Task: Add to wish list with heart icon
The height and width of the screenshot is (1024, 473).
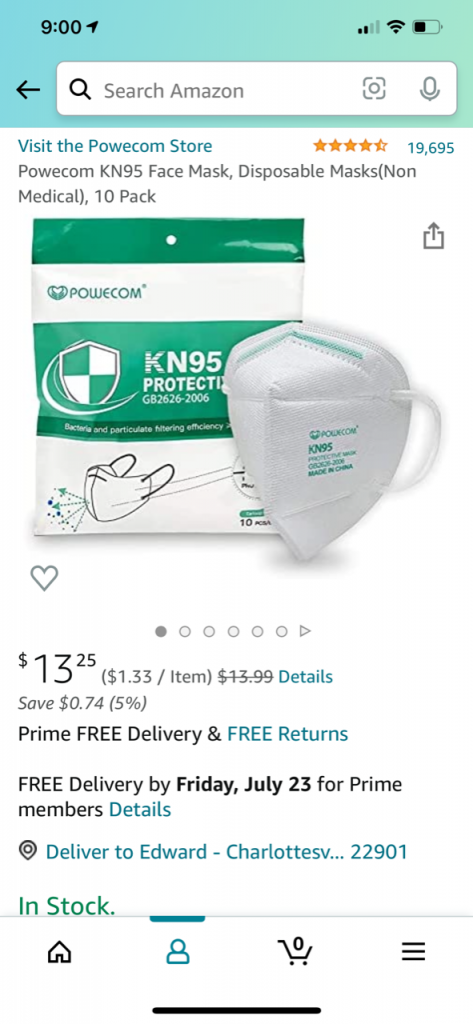Action: 44,578
